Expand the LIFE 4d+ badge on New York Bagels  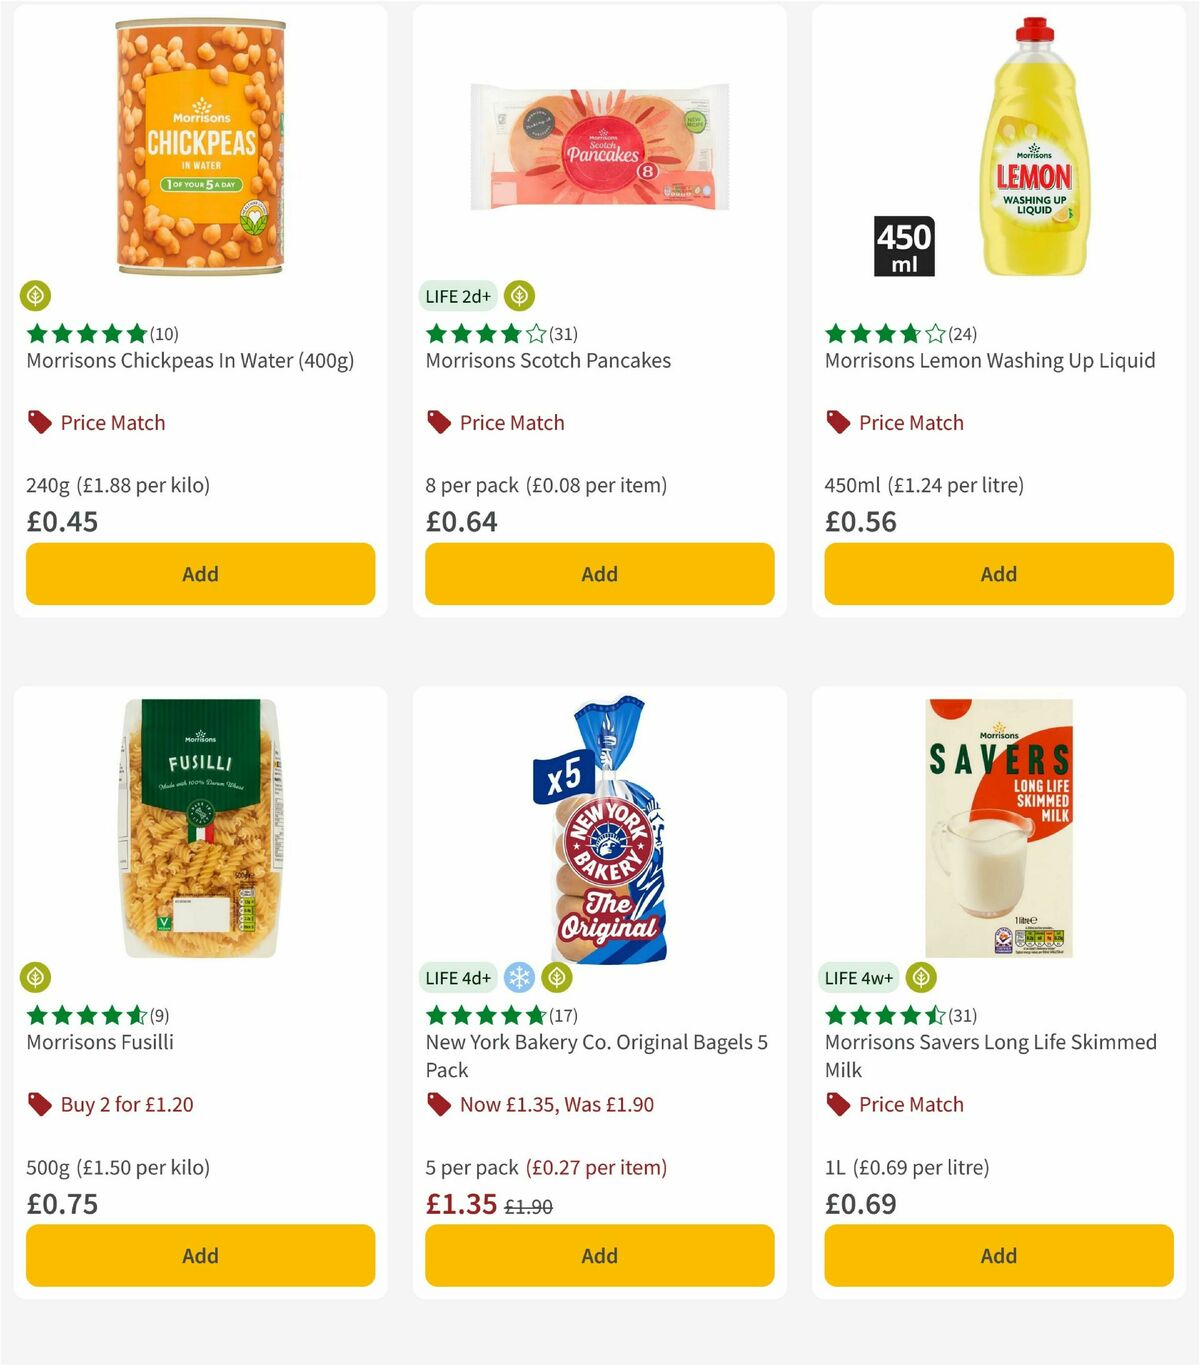(x=457, y=977)
